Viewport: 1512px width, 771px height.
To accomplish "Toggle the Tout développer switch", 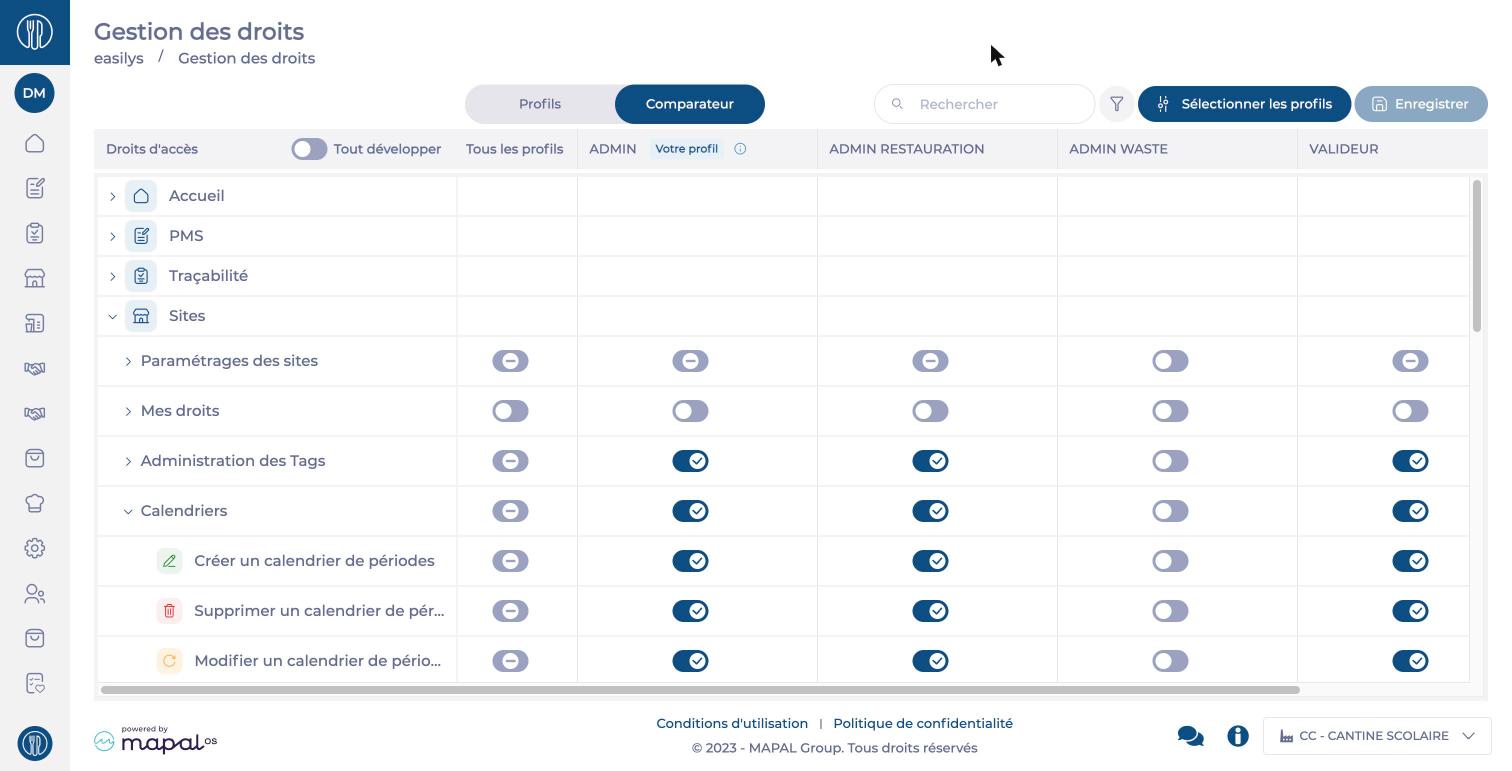I will pos(309,149).
